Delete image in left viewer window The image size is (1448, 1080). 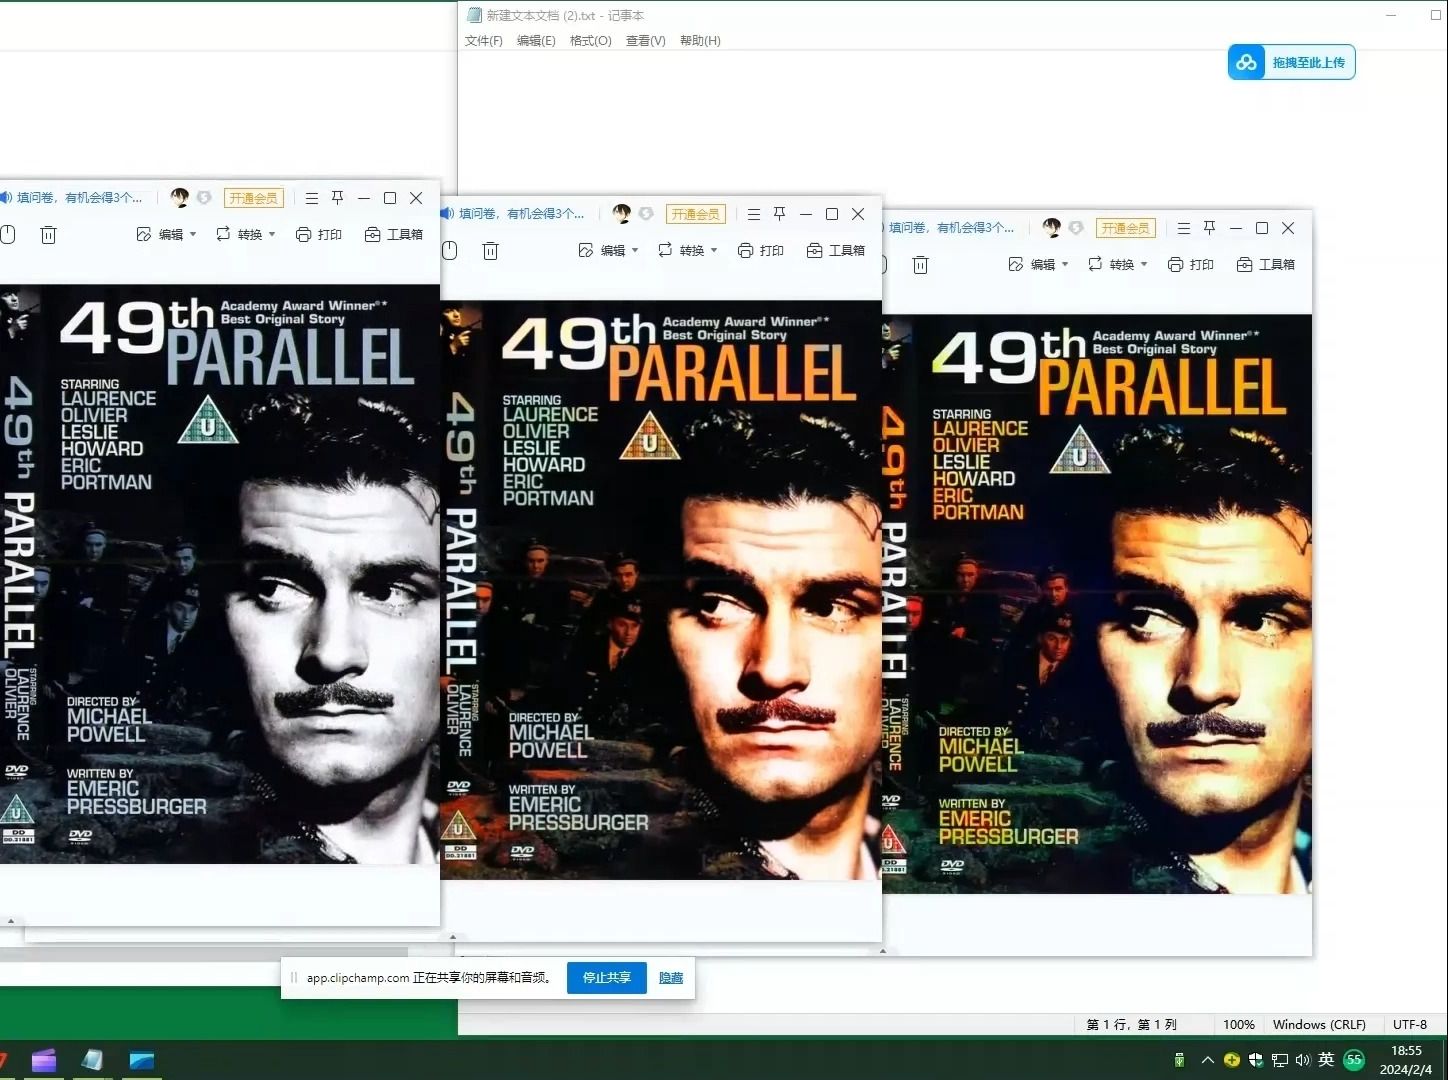(48, 235)
